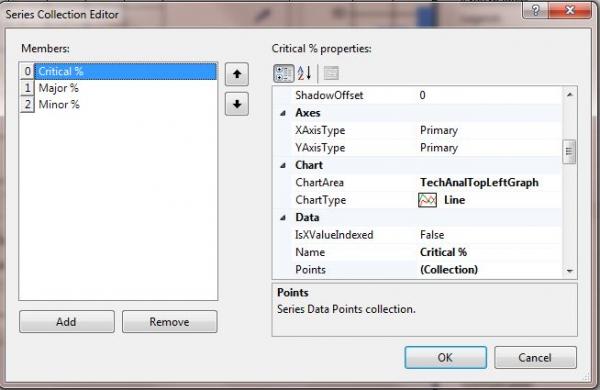Click the IsXValueIndexed value False

coord(432,235)
